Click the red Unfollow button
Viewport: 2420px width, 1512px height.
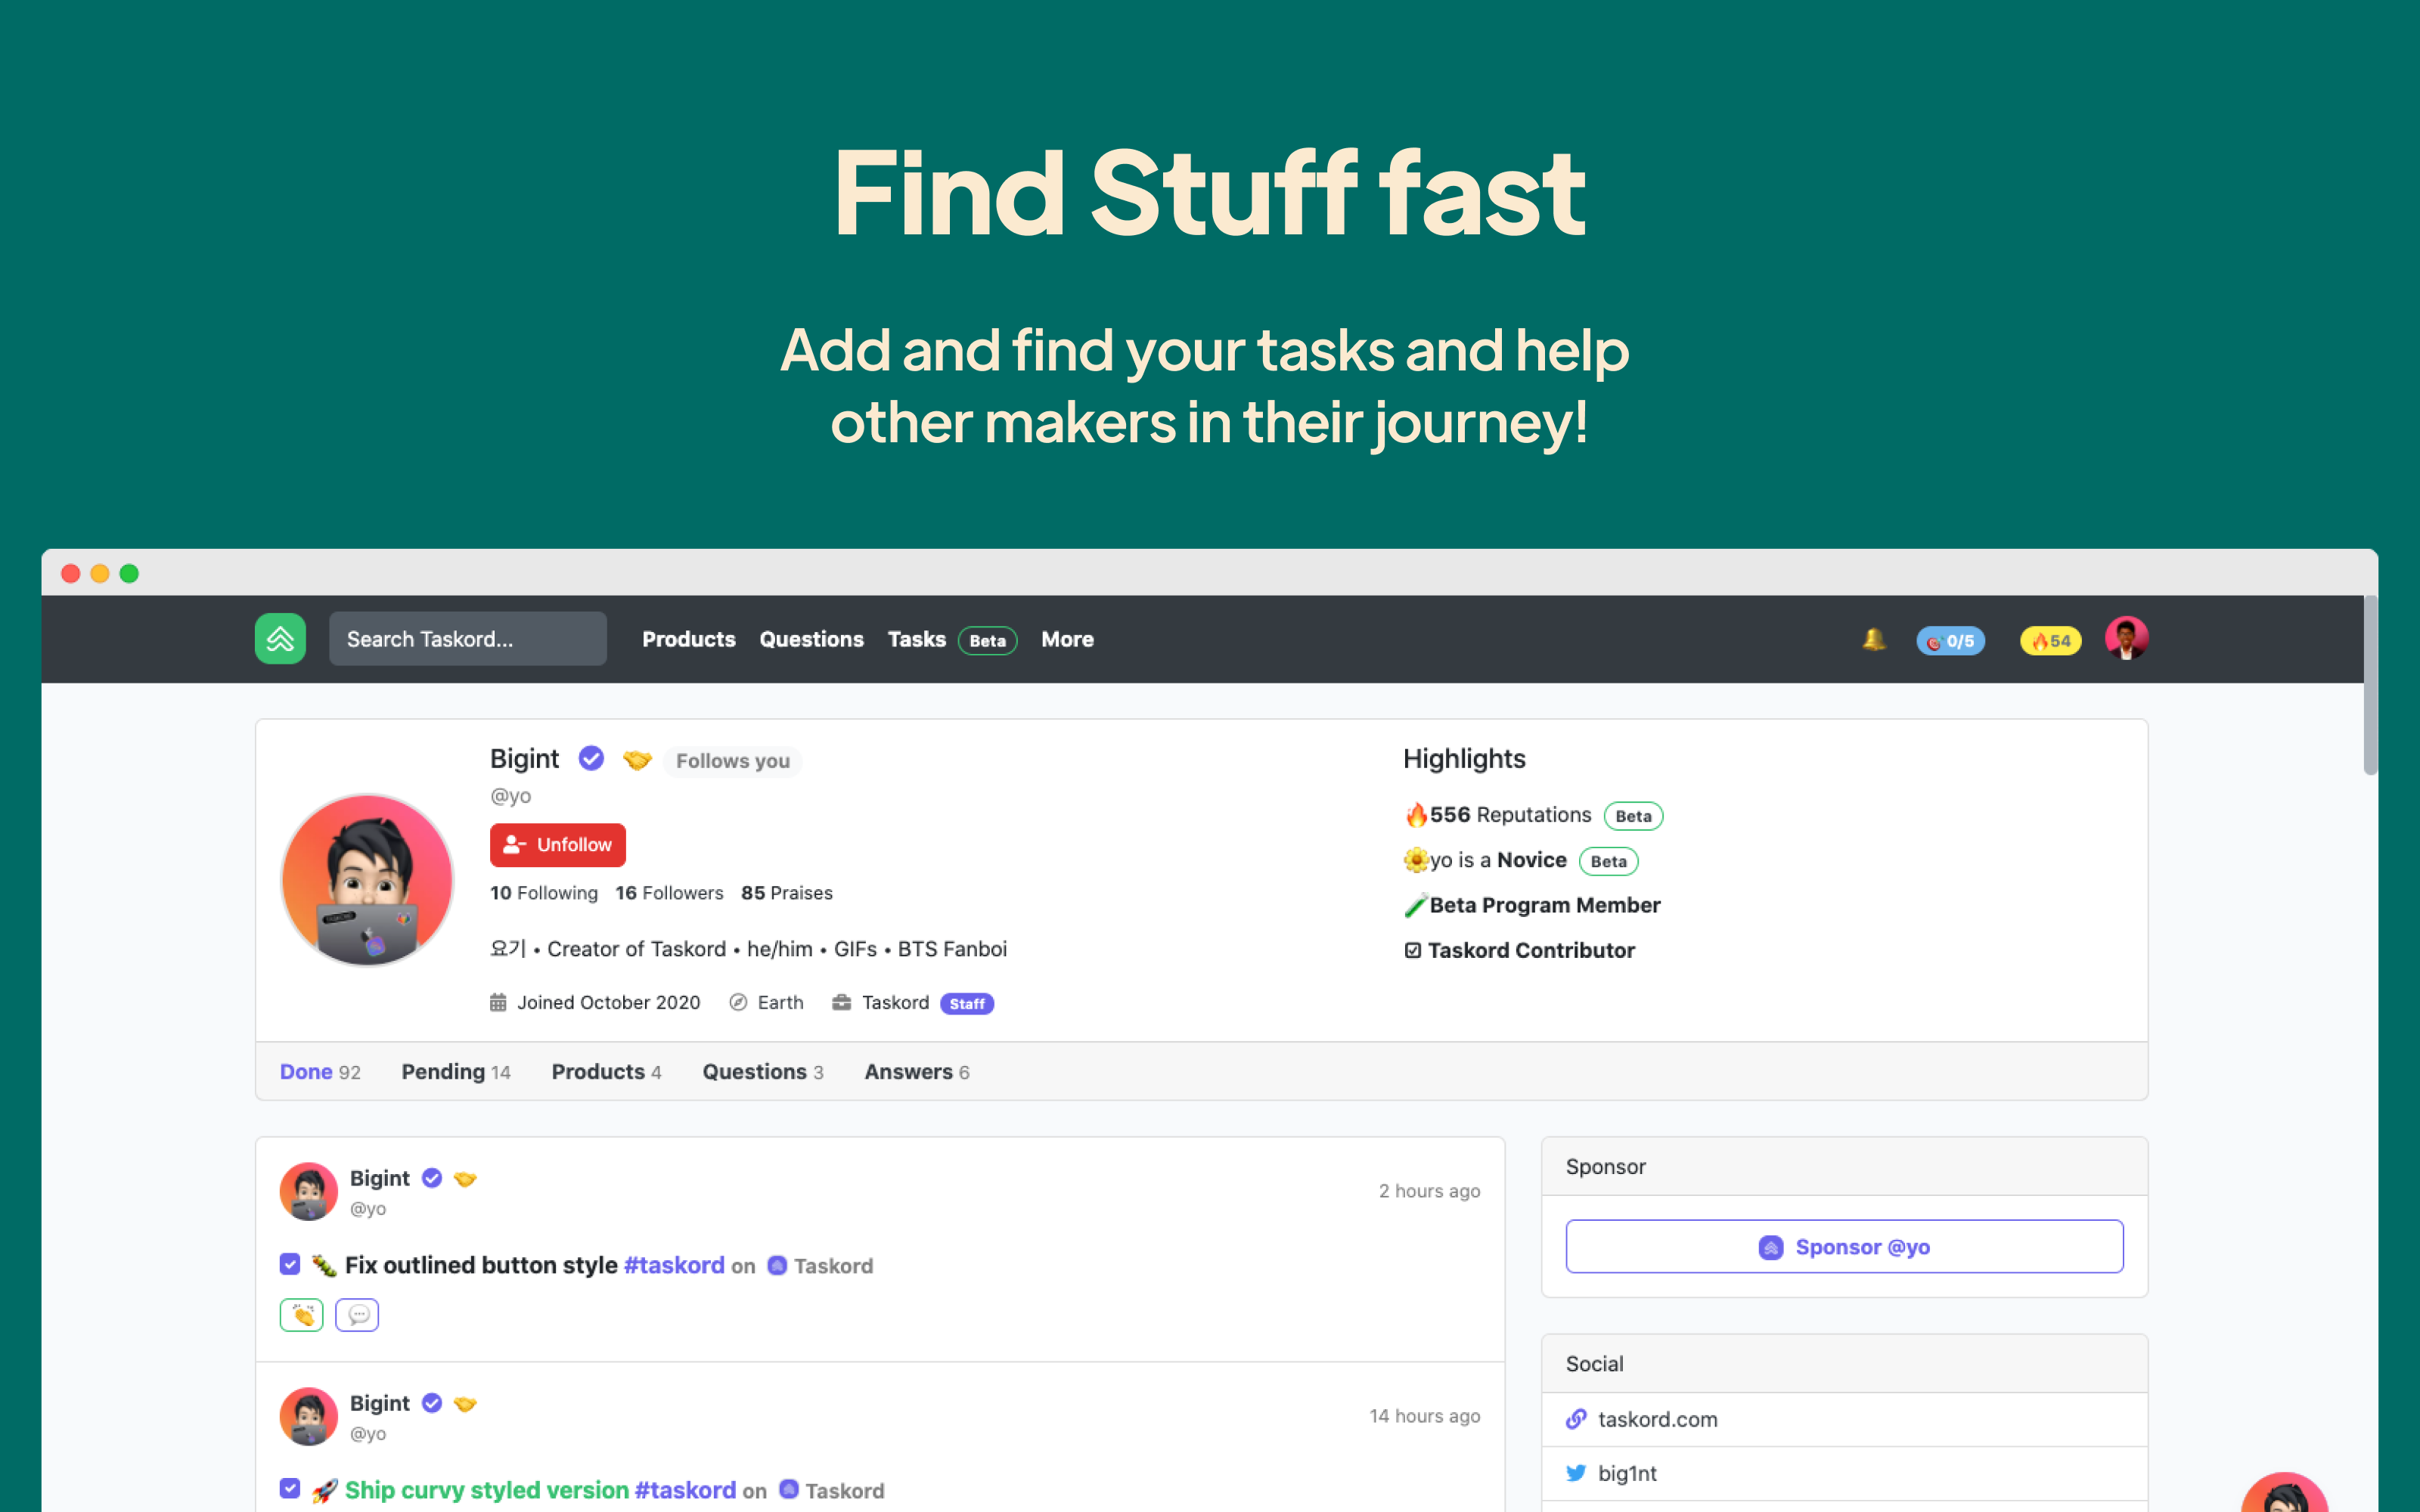(x=557, y=845)
